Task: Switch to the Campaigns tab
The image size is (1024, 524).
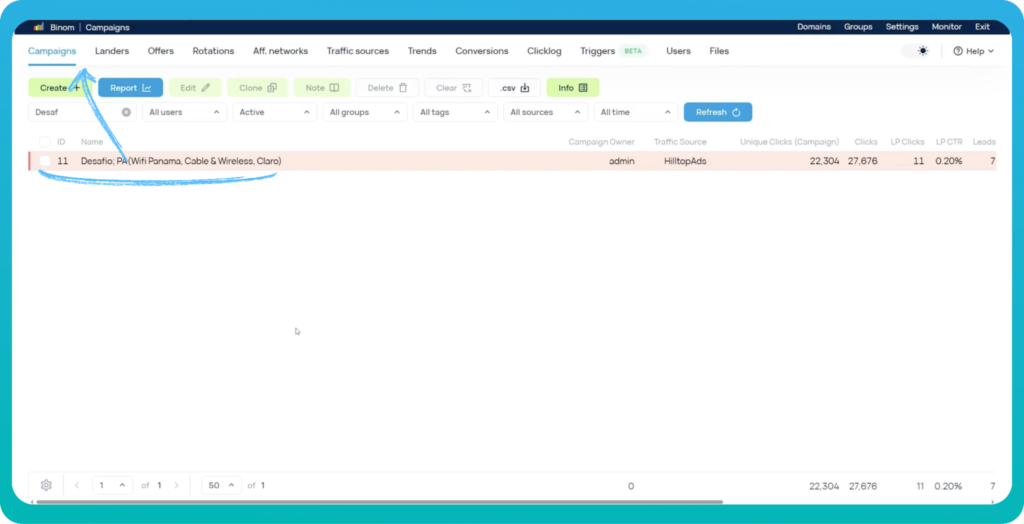Action: (x=52, y=51)
